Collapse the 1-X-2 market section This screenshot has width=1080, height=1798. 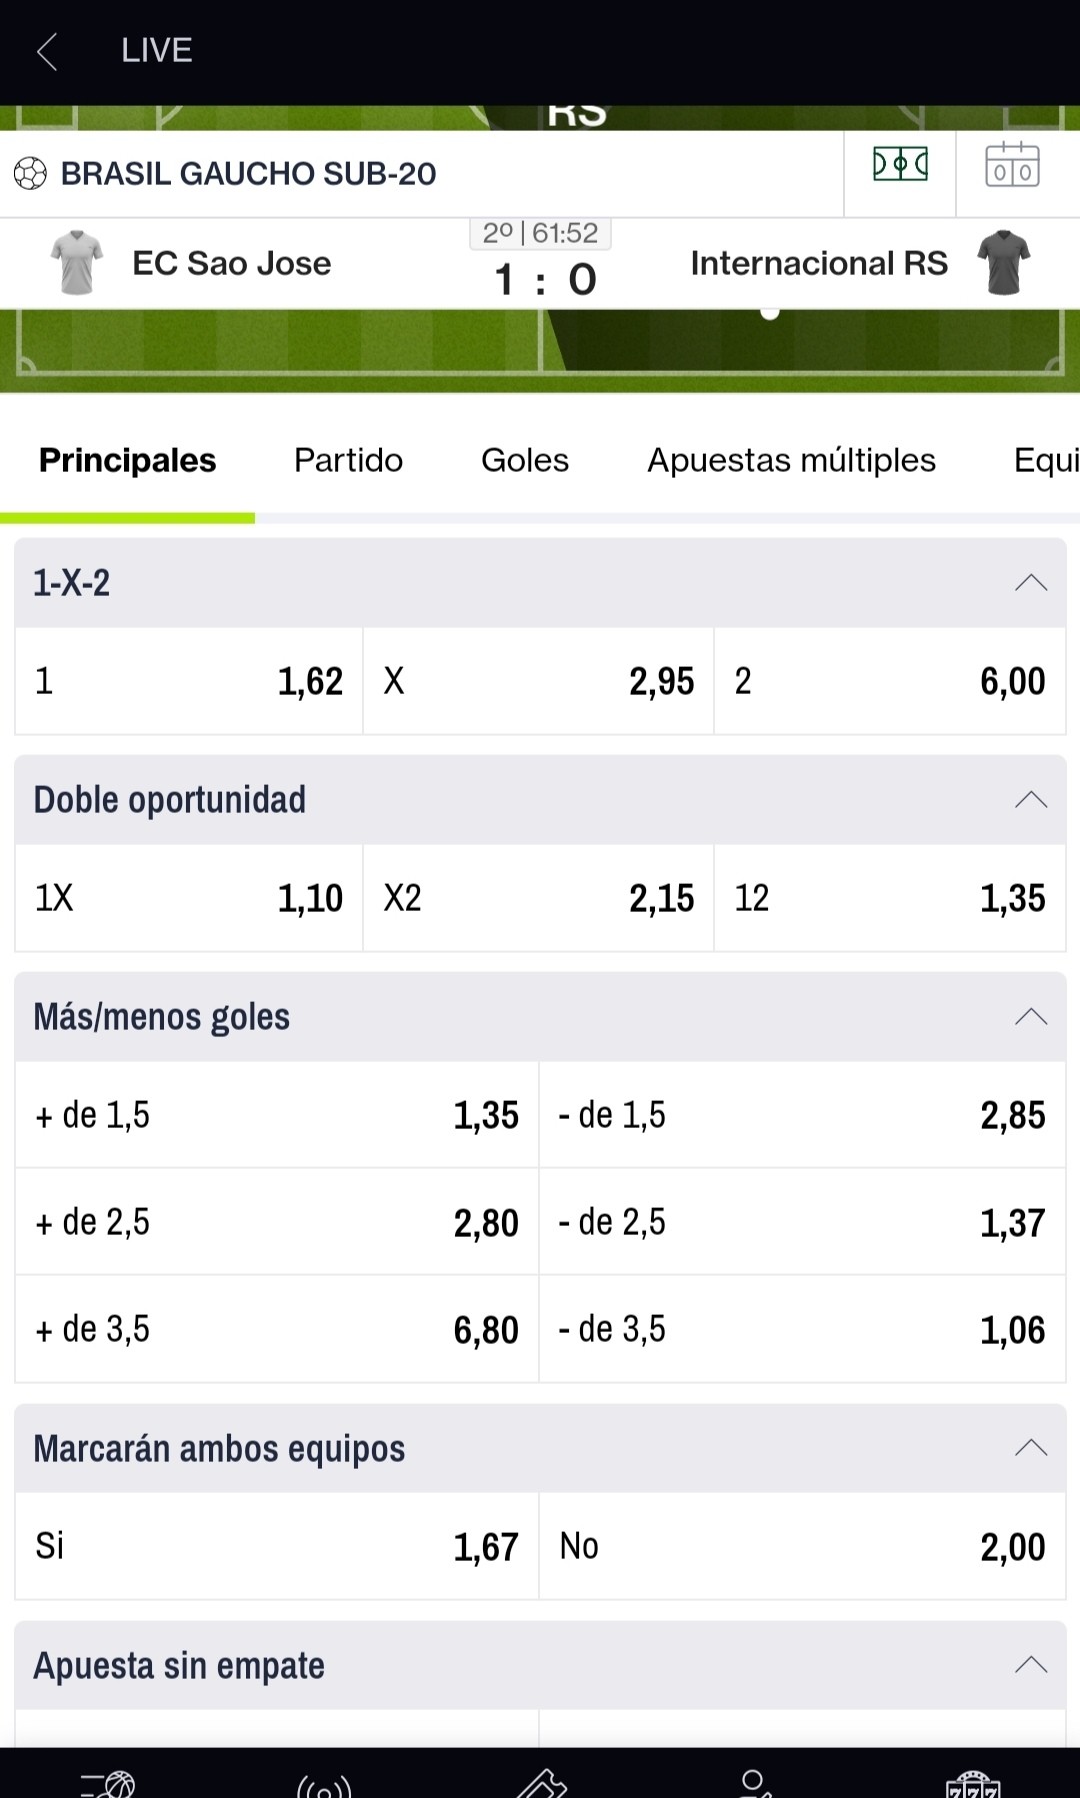click(1031, 583)
